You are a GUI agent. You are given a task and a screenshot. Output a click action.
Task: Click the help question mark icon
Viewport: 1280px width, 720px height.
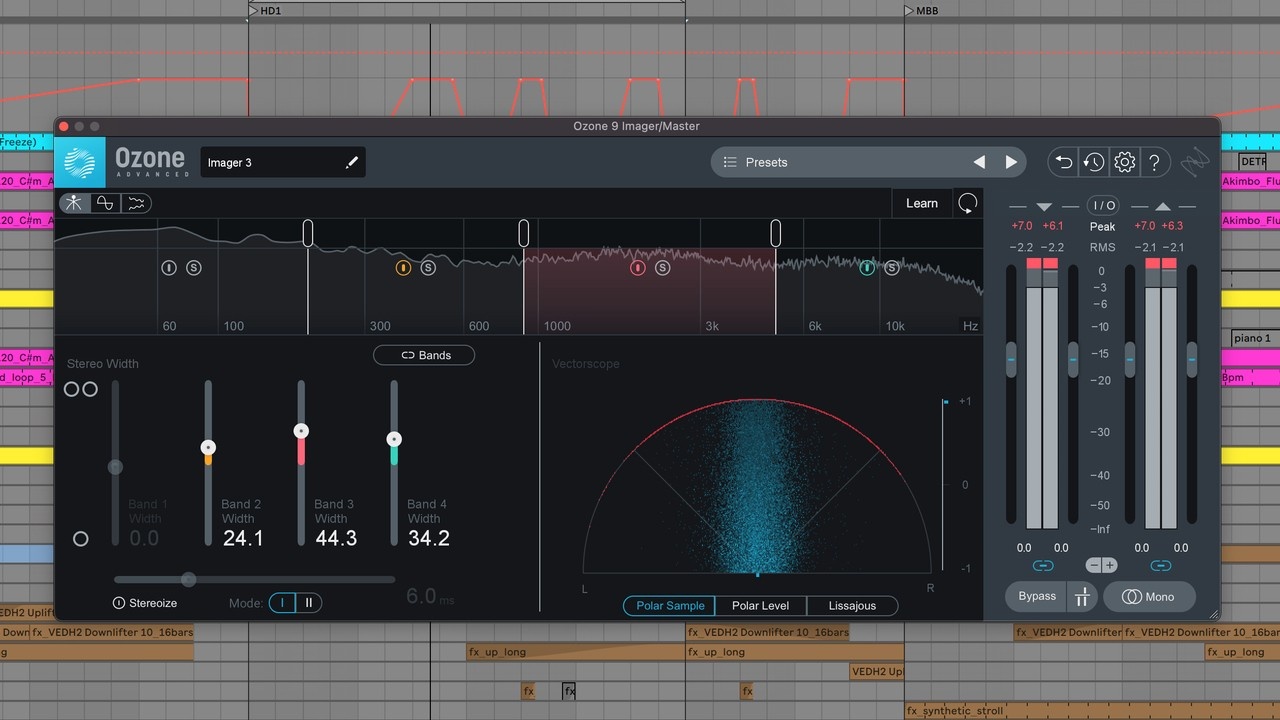point(1154,162)
